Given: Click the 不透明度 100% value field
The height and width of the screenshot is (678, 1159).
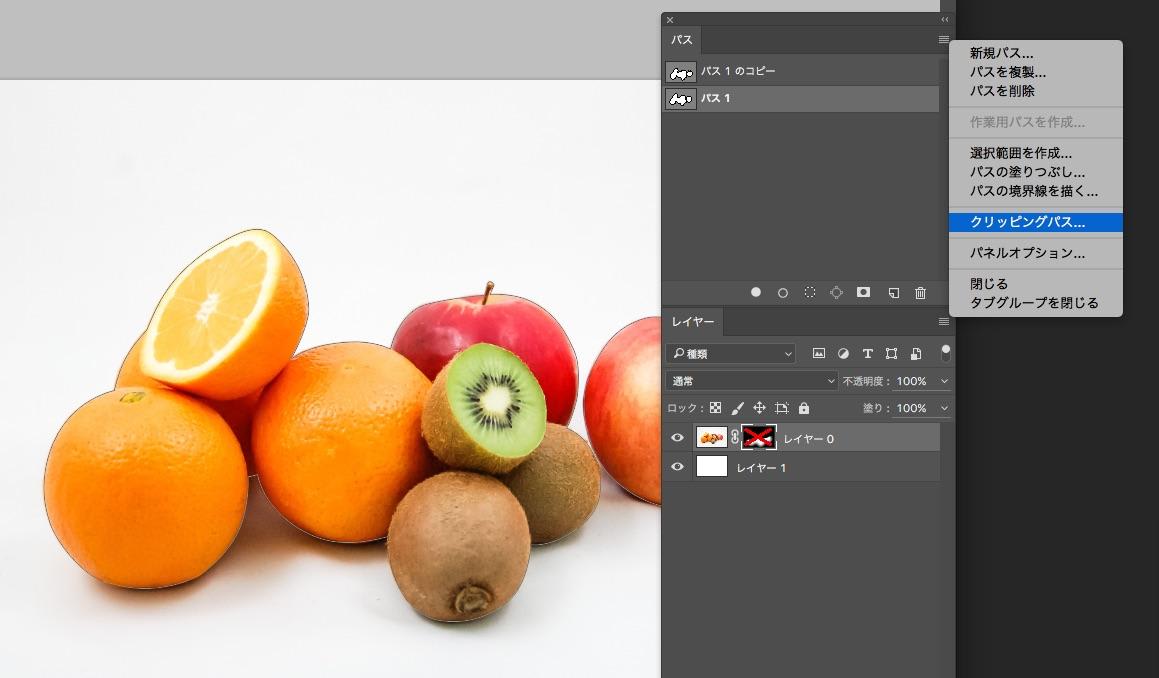Looking at the screenshot, I should click(x=911, y=381).
